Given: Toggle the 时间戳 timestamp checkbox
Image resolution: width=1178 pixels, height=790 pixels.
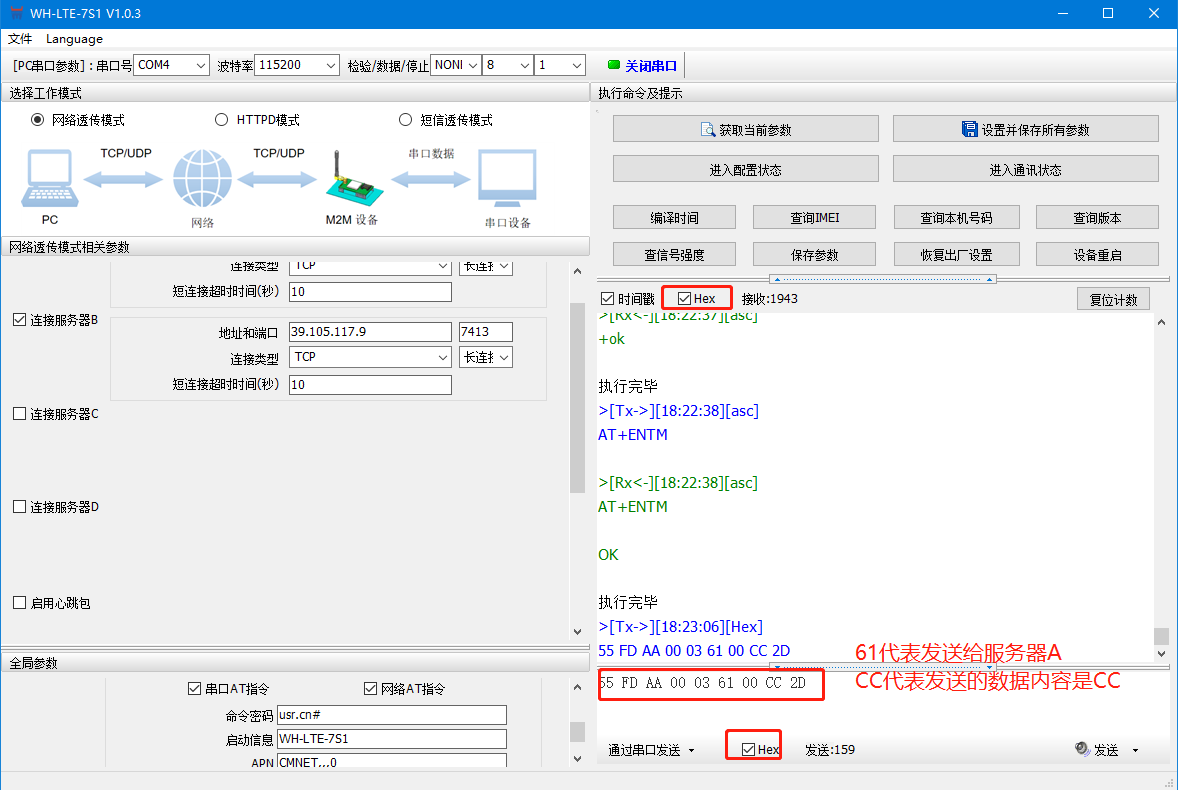Looking at the screenshot, I should [607, 299].
